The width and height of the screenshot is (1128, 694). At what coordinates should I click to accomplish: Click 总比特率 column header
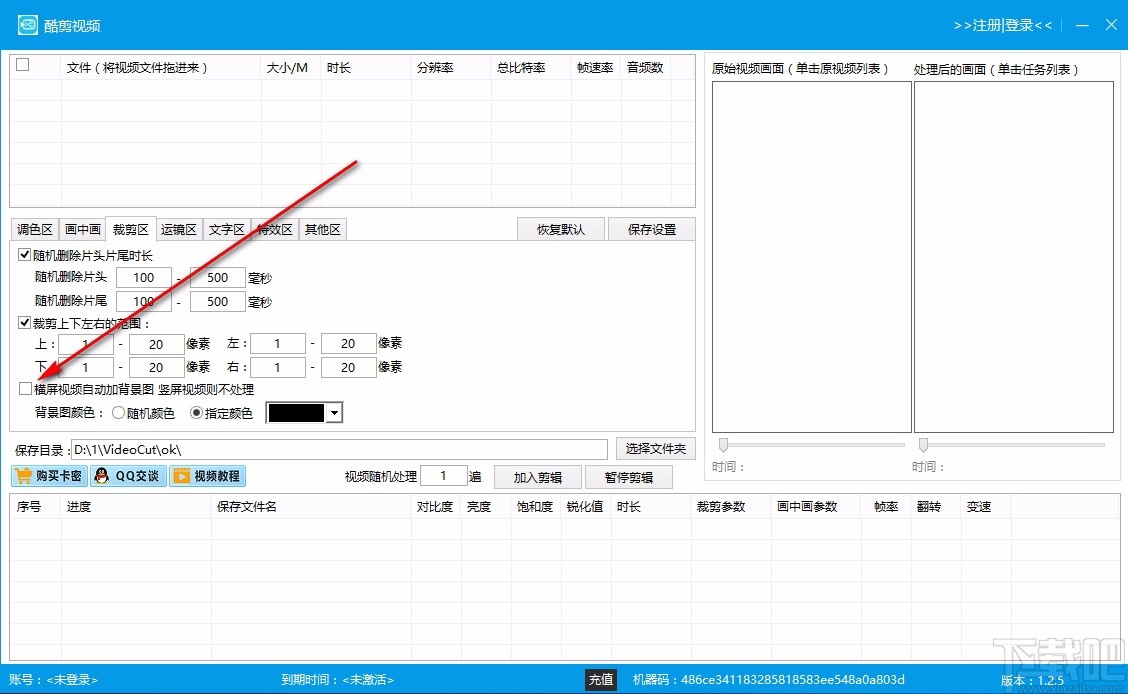tap(530, 68)
